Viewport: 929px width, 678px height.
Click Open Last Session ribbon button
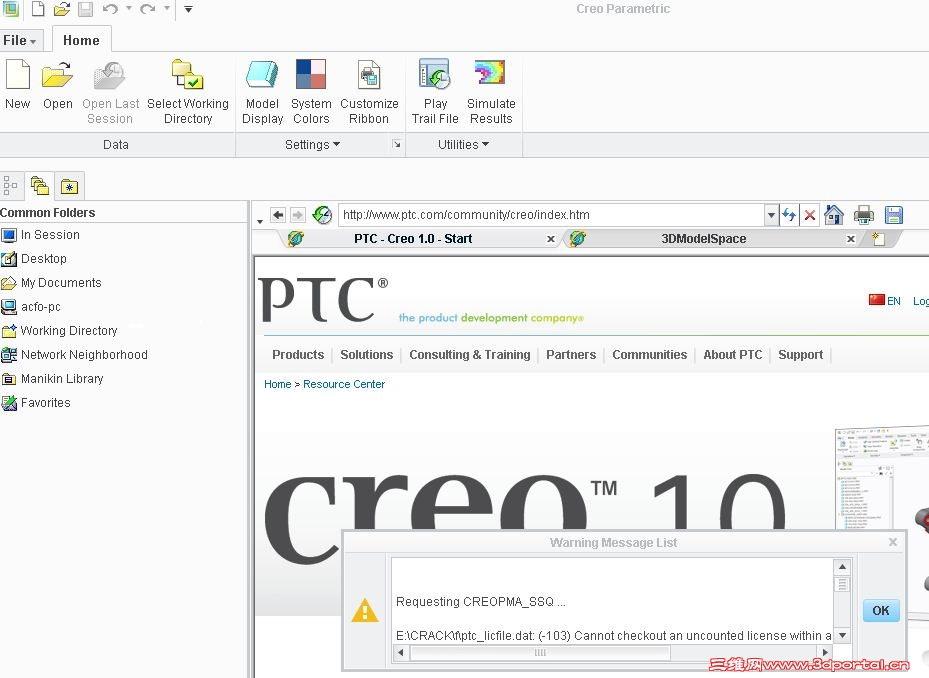tap(110, 92)
